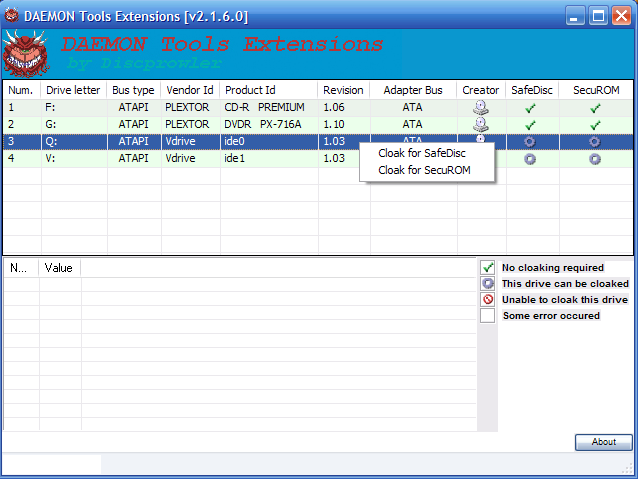Image resolution: width=638 pixels, height=479 pixels.
Task: Click the 'Some error occured' blank legend icon
Action: pyautogui.click(x=487, y=315)
